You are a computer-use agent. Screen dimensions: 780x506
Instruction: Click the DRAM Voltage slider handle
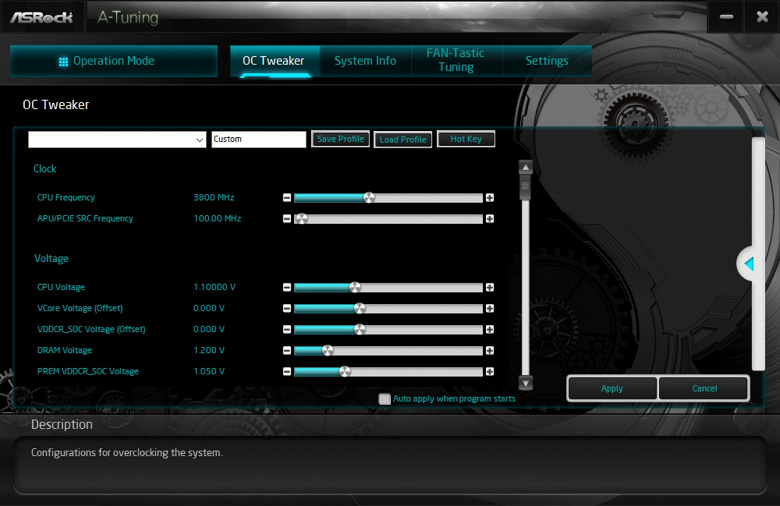tap(328, 351)
